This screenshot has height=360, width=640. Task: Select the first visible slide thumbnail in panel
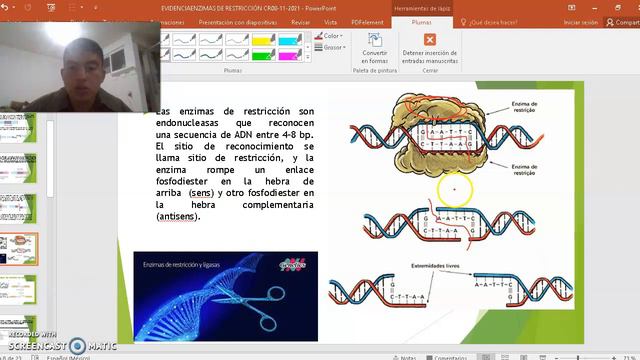coord(18,128)
